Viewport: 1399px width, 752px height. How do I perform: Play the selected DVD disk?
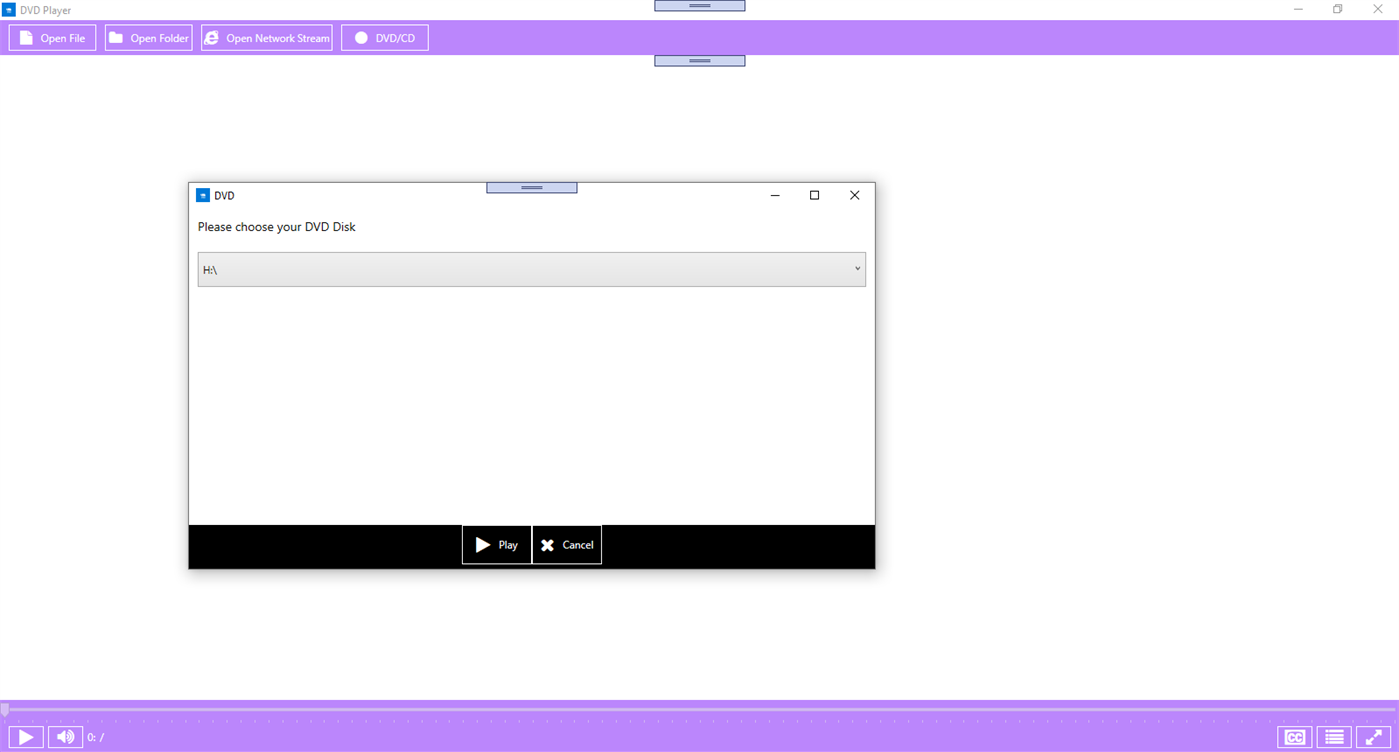496,544
